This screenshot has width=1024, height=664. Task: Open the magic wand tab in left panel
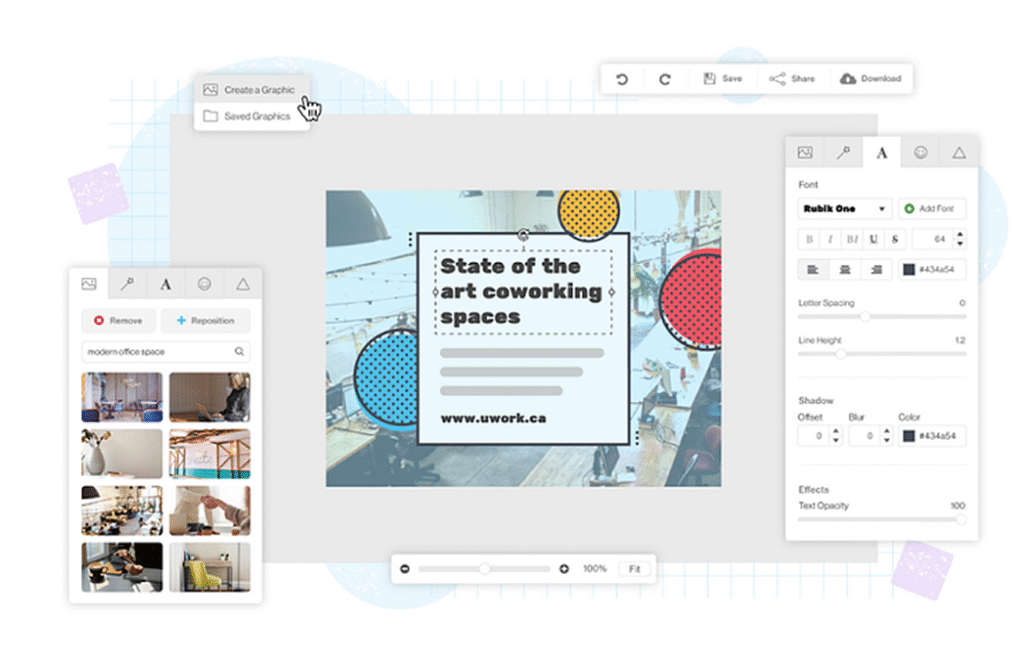point(128,284)
